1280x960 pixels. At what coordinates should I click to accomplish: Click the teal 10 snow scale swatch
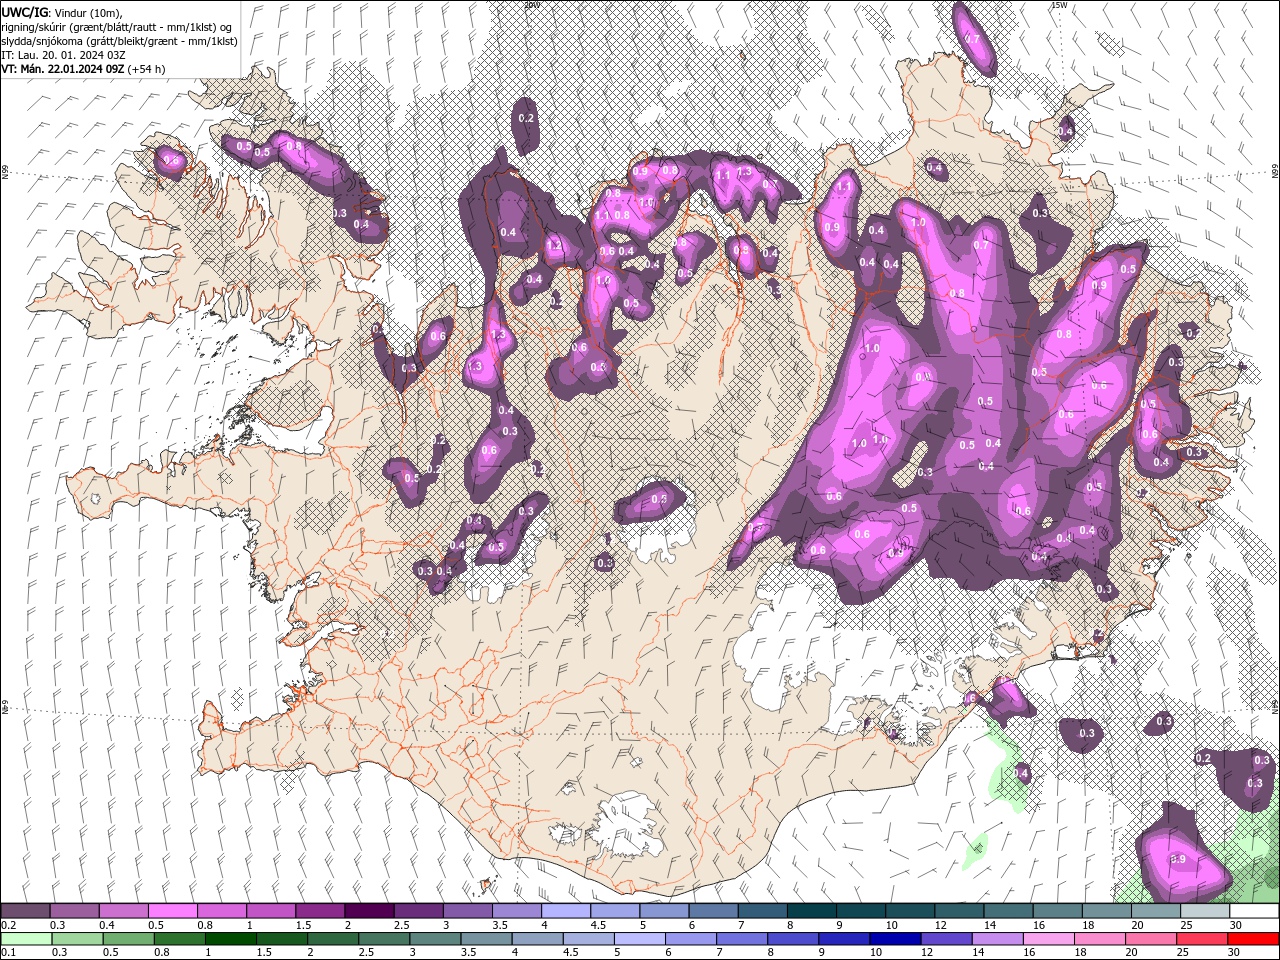tap(909, 911)
